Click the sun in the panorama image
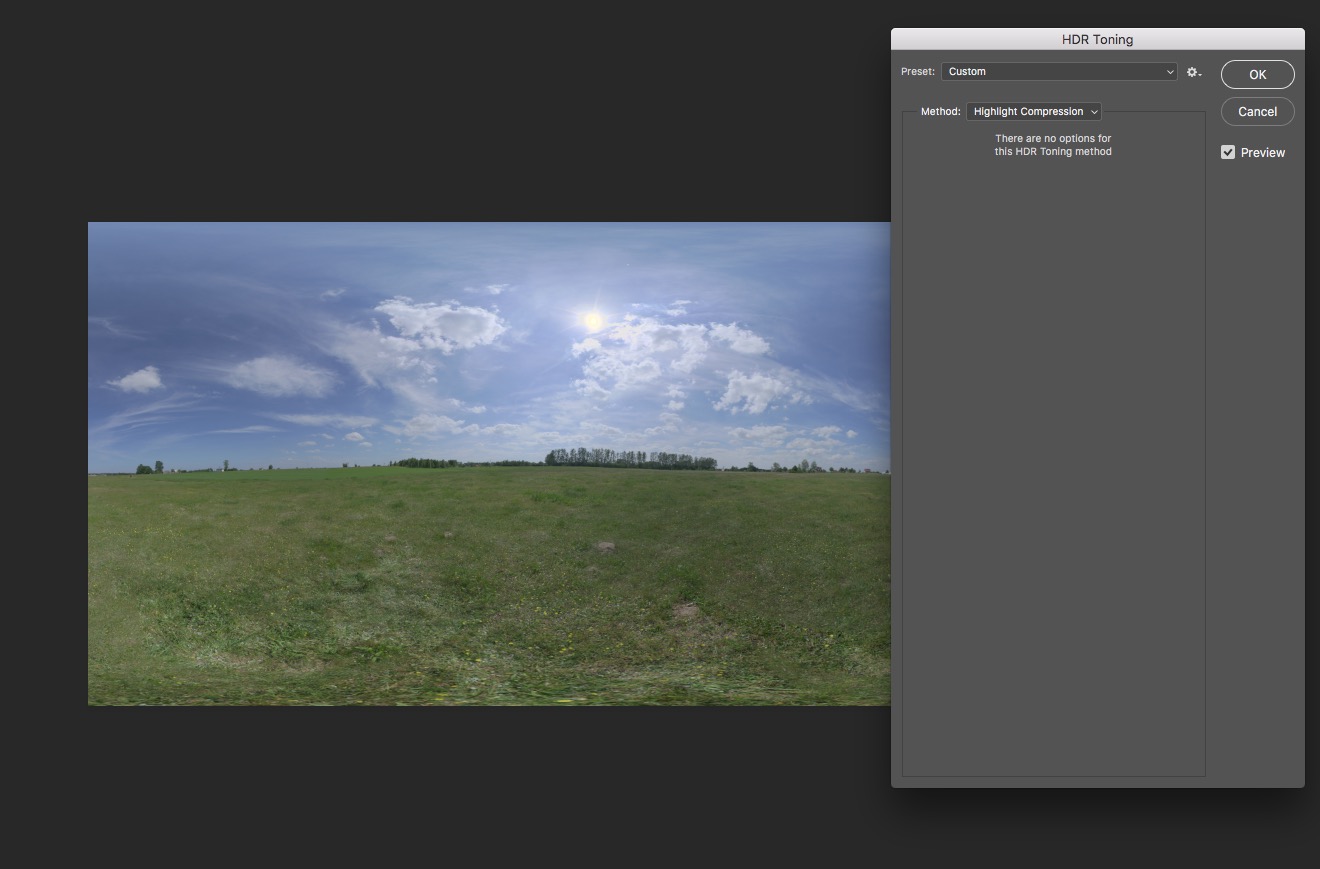The width and height of the screenshot is (1320, 869). [x=593, y=320]
